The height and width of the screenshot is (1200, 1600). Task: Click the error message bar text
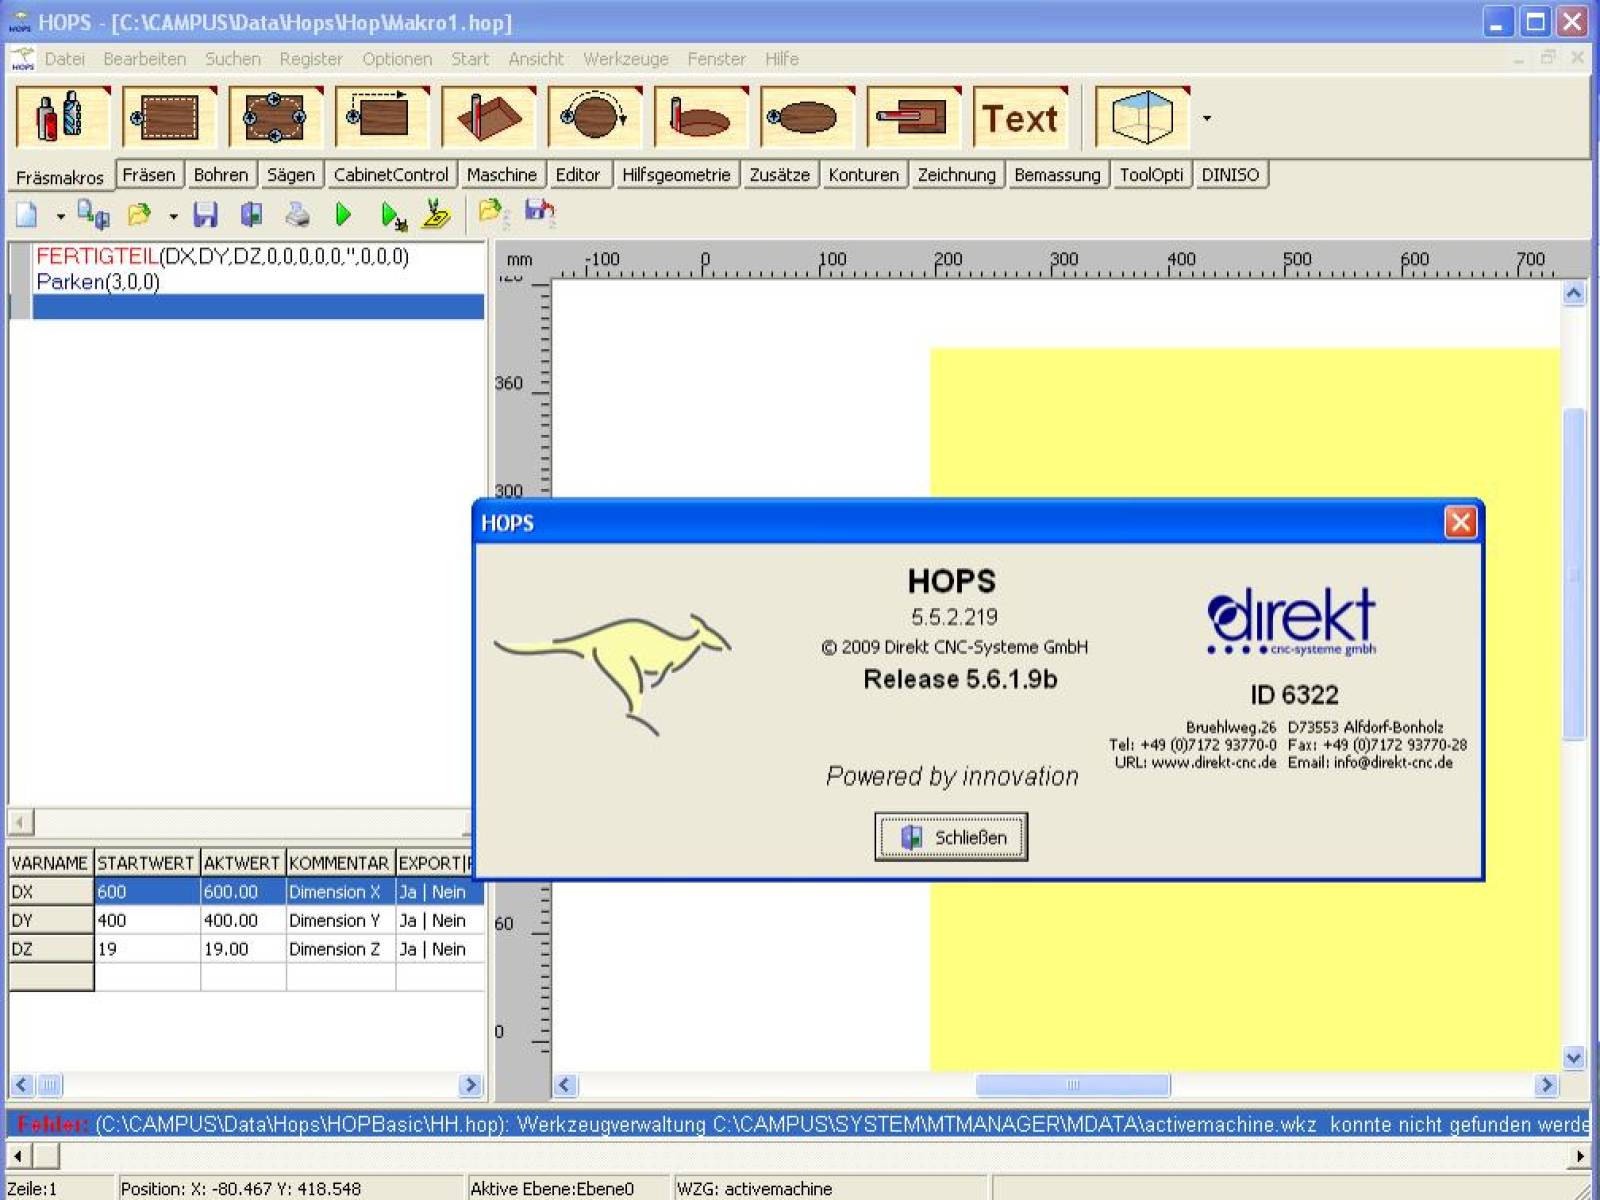(800, 1124)
